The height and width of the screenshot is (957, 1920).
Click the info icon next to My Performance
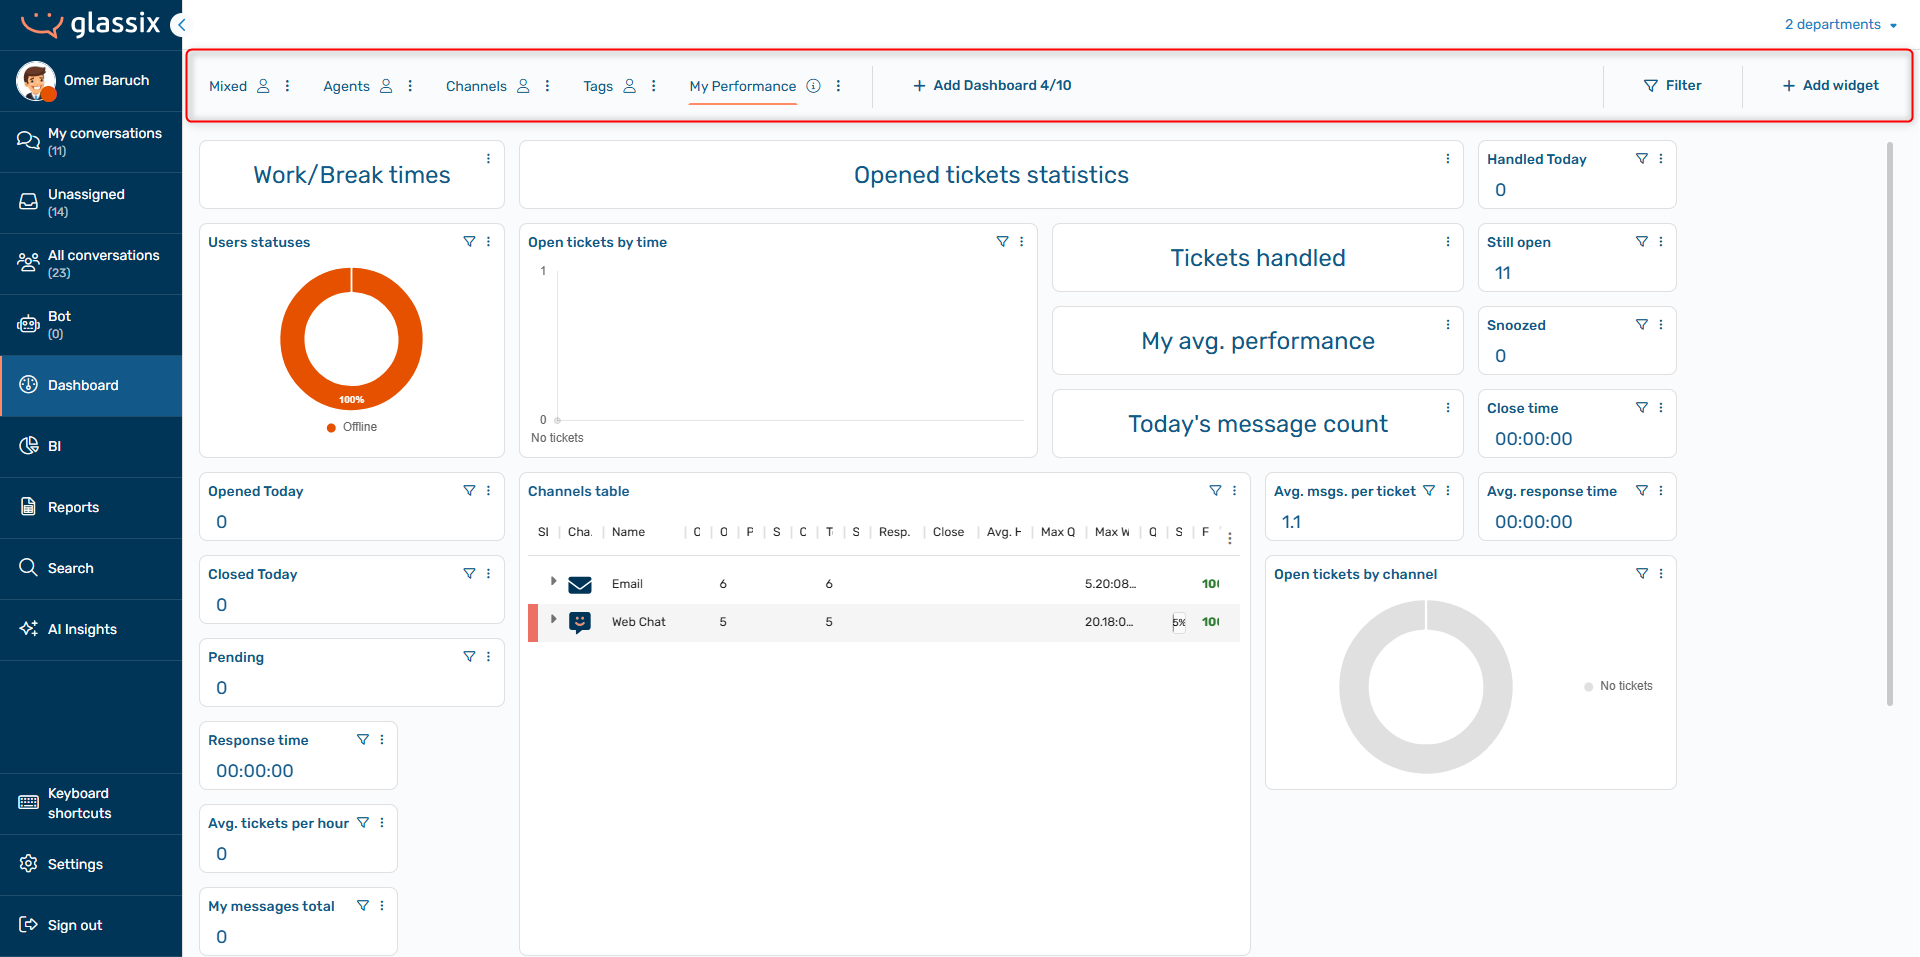[814, 86]
